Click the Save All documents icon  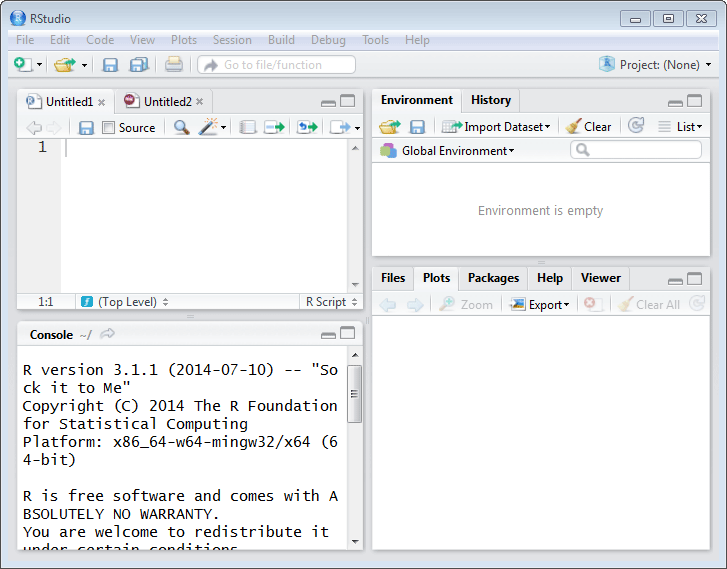point(138,65)
